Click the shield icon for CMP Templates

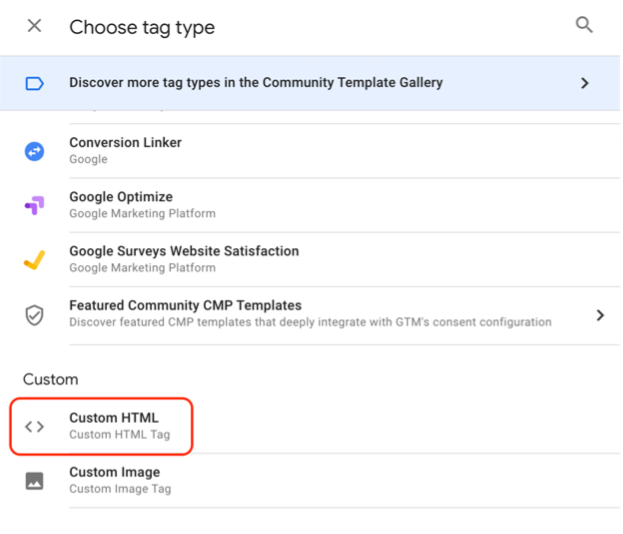(35, 315)
